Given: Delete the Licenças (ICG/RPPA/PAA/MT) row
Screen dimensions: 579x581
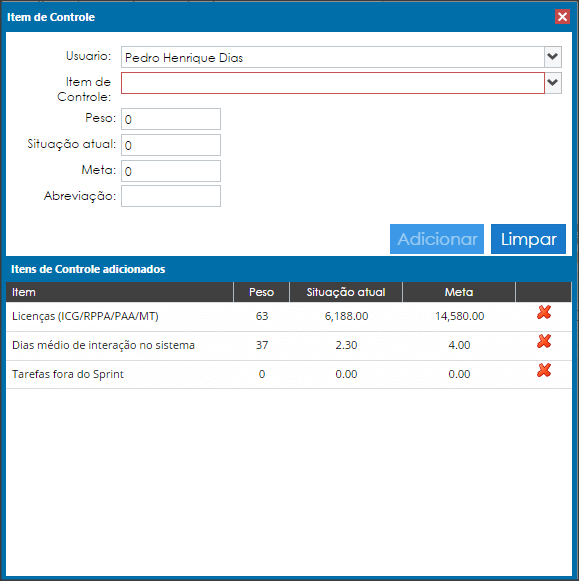Looking at the screenshot, I should (544, 312).
